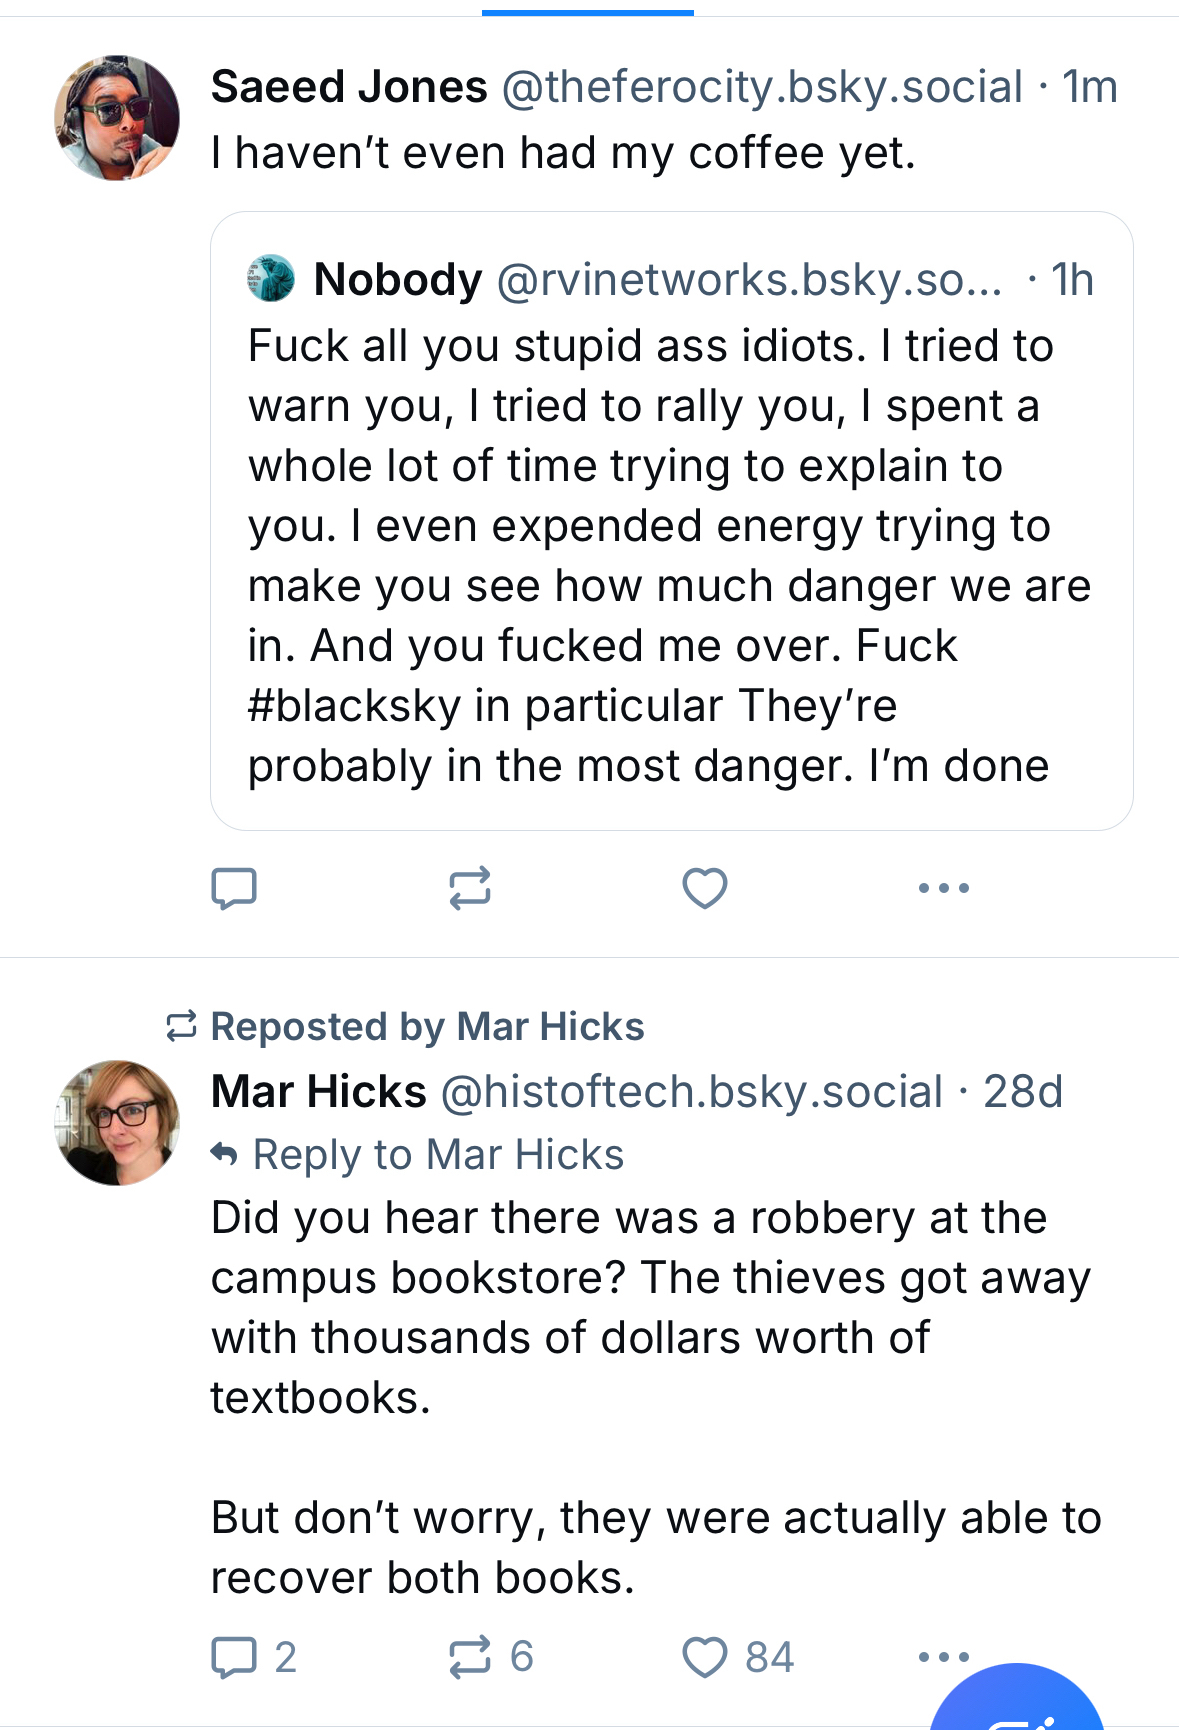The width and height of the screenshot is (1179, 1730).
Task: Open 'Reposted by Mar Hicks' label
Action: click(427, 1027)
